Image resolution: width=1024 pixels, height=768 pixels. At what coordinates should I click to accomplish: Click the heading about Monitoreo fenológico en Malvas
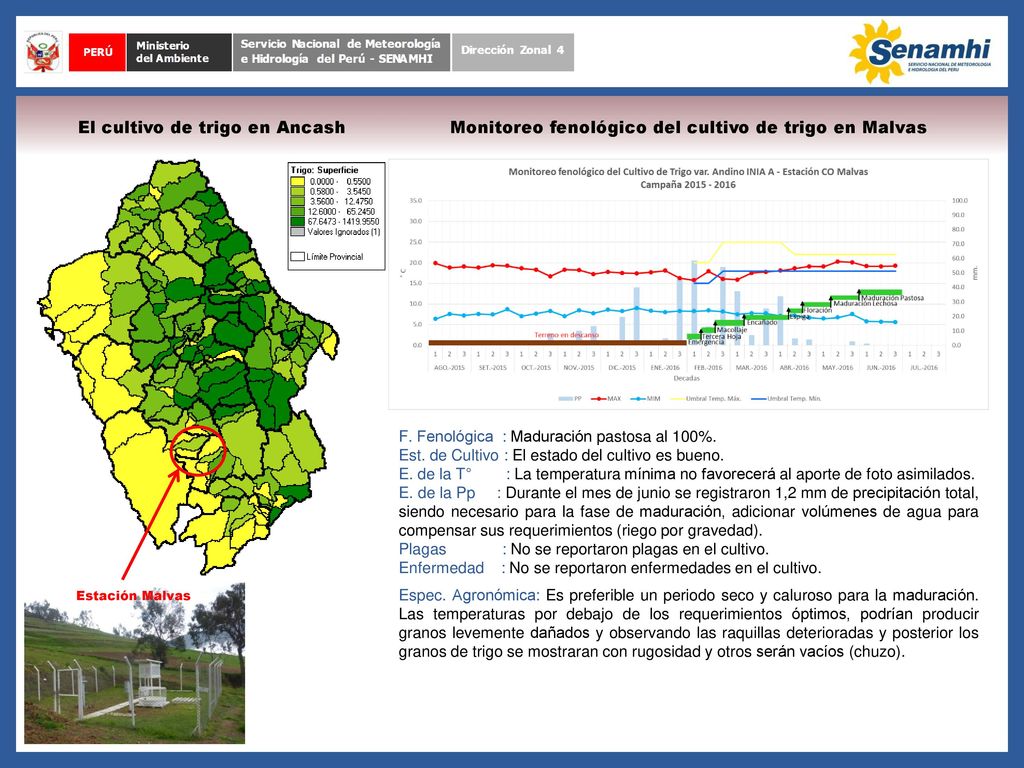(x=688, y=127)
